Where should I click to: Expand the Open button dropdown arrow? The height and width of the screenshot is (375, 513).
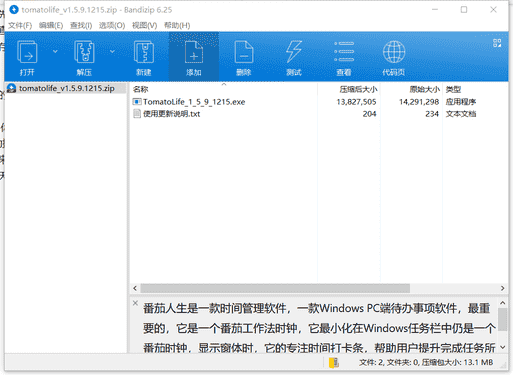55,51
